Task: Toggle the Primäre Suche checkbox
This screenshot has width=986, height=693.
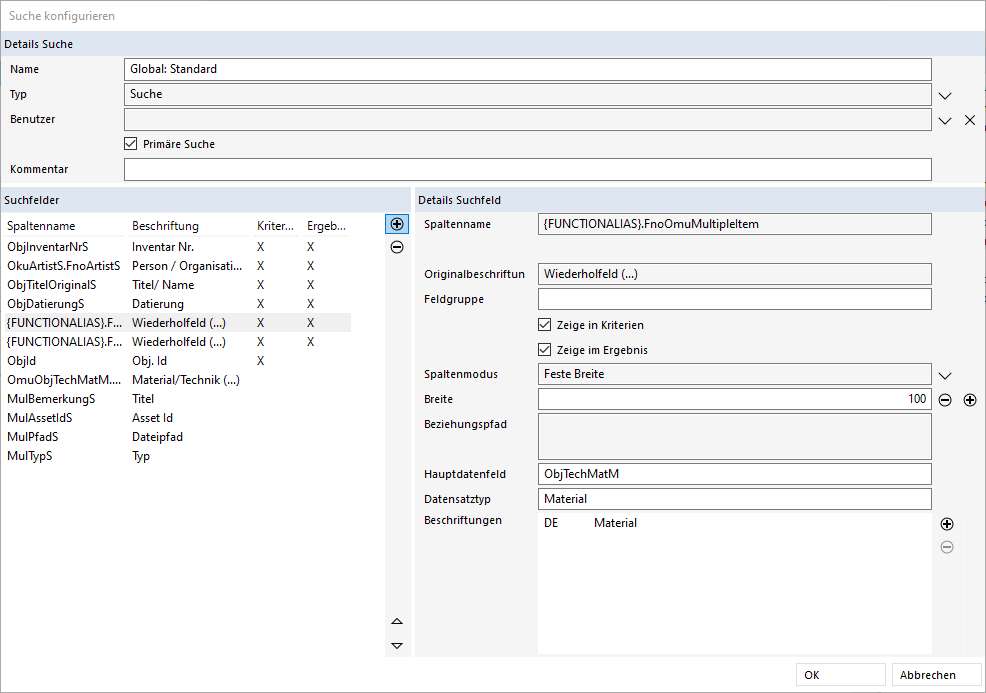Action: [x=131, y=144]
